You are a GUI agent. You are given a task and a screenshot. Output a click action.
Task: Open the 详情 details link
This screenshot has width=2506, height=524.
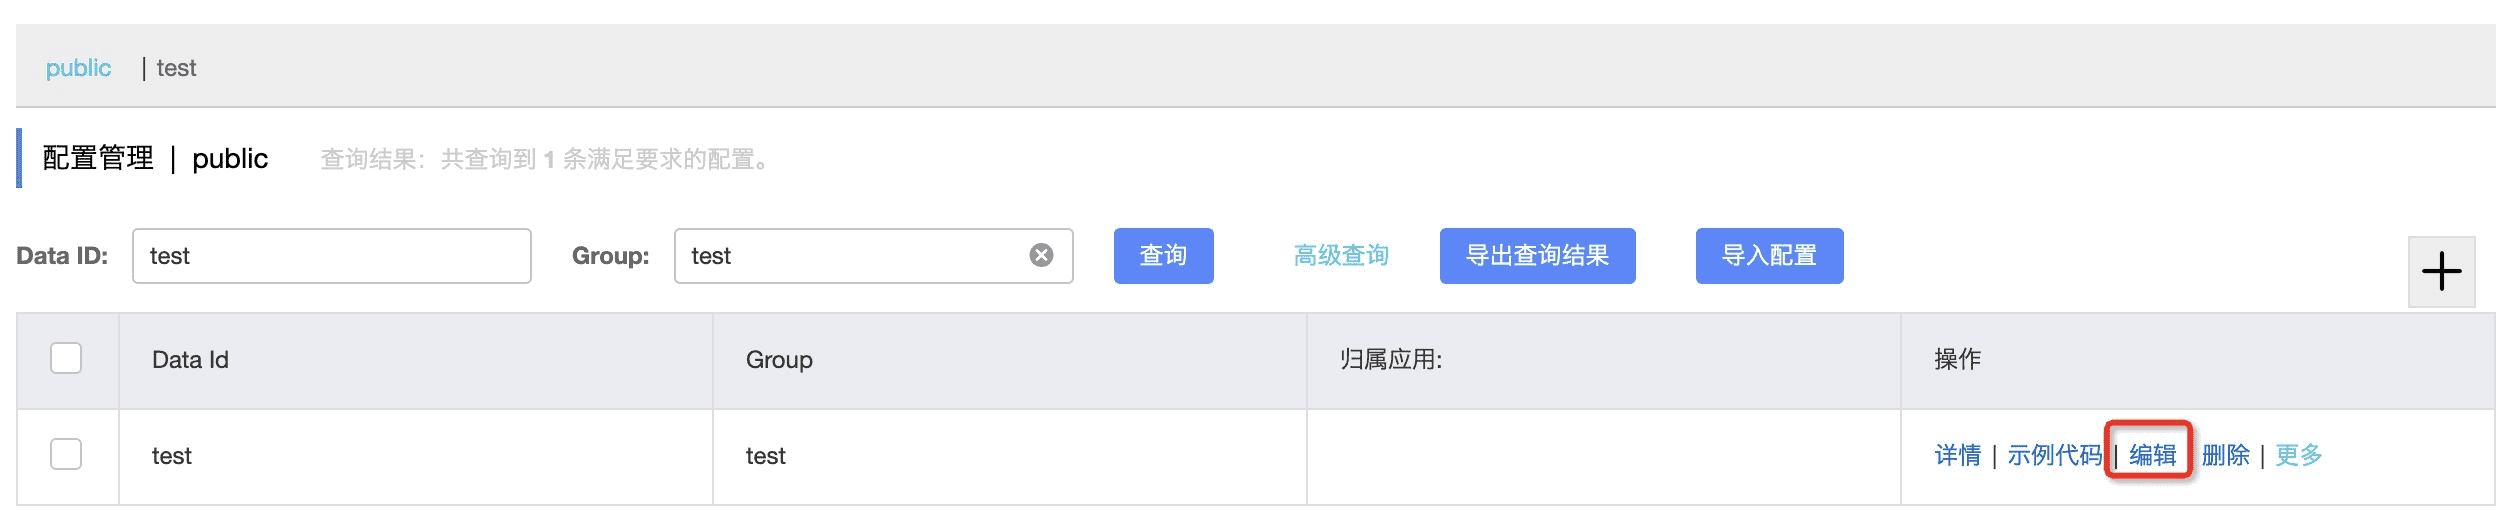[x=1957, y=455]
